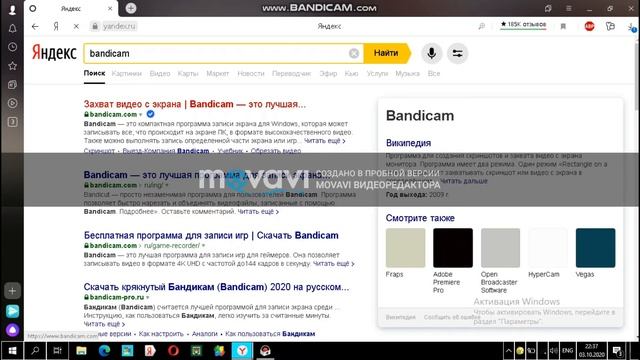Click the yandex.ru address field
The image size is (640, 360).
pos(119,26)
